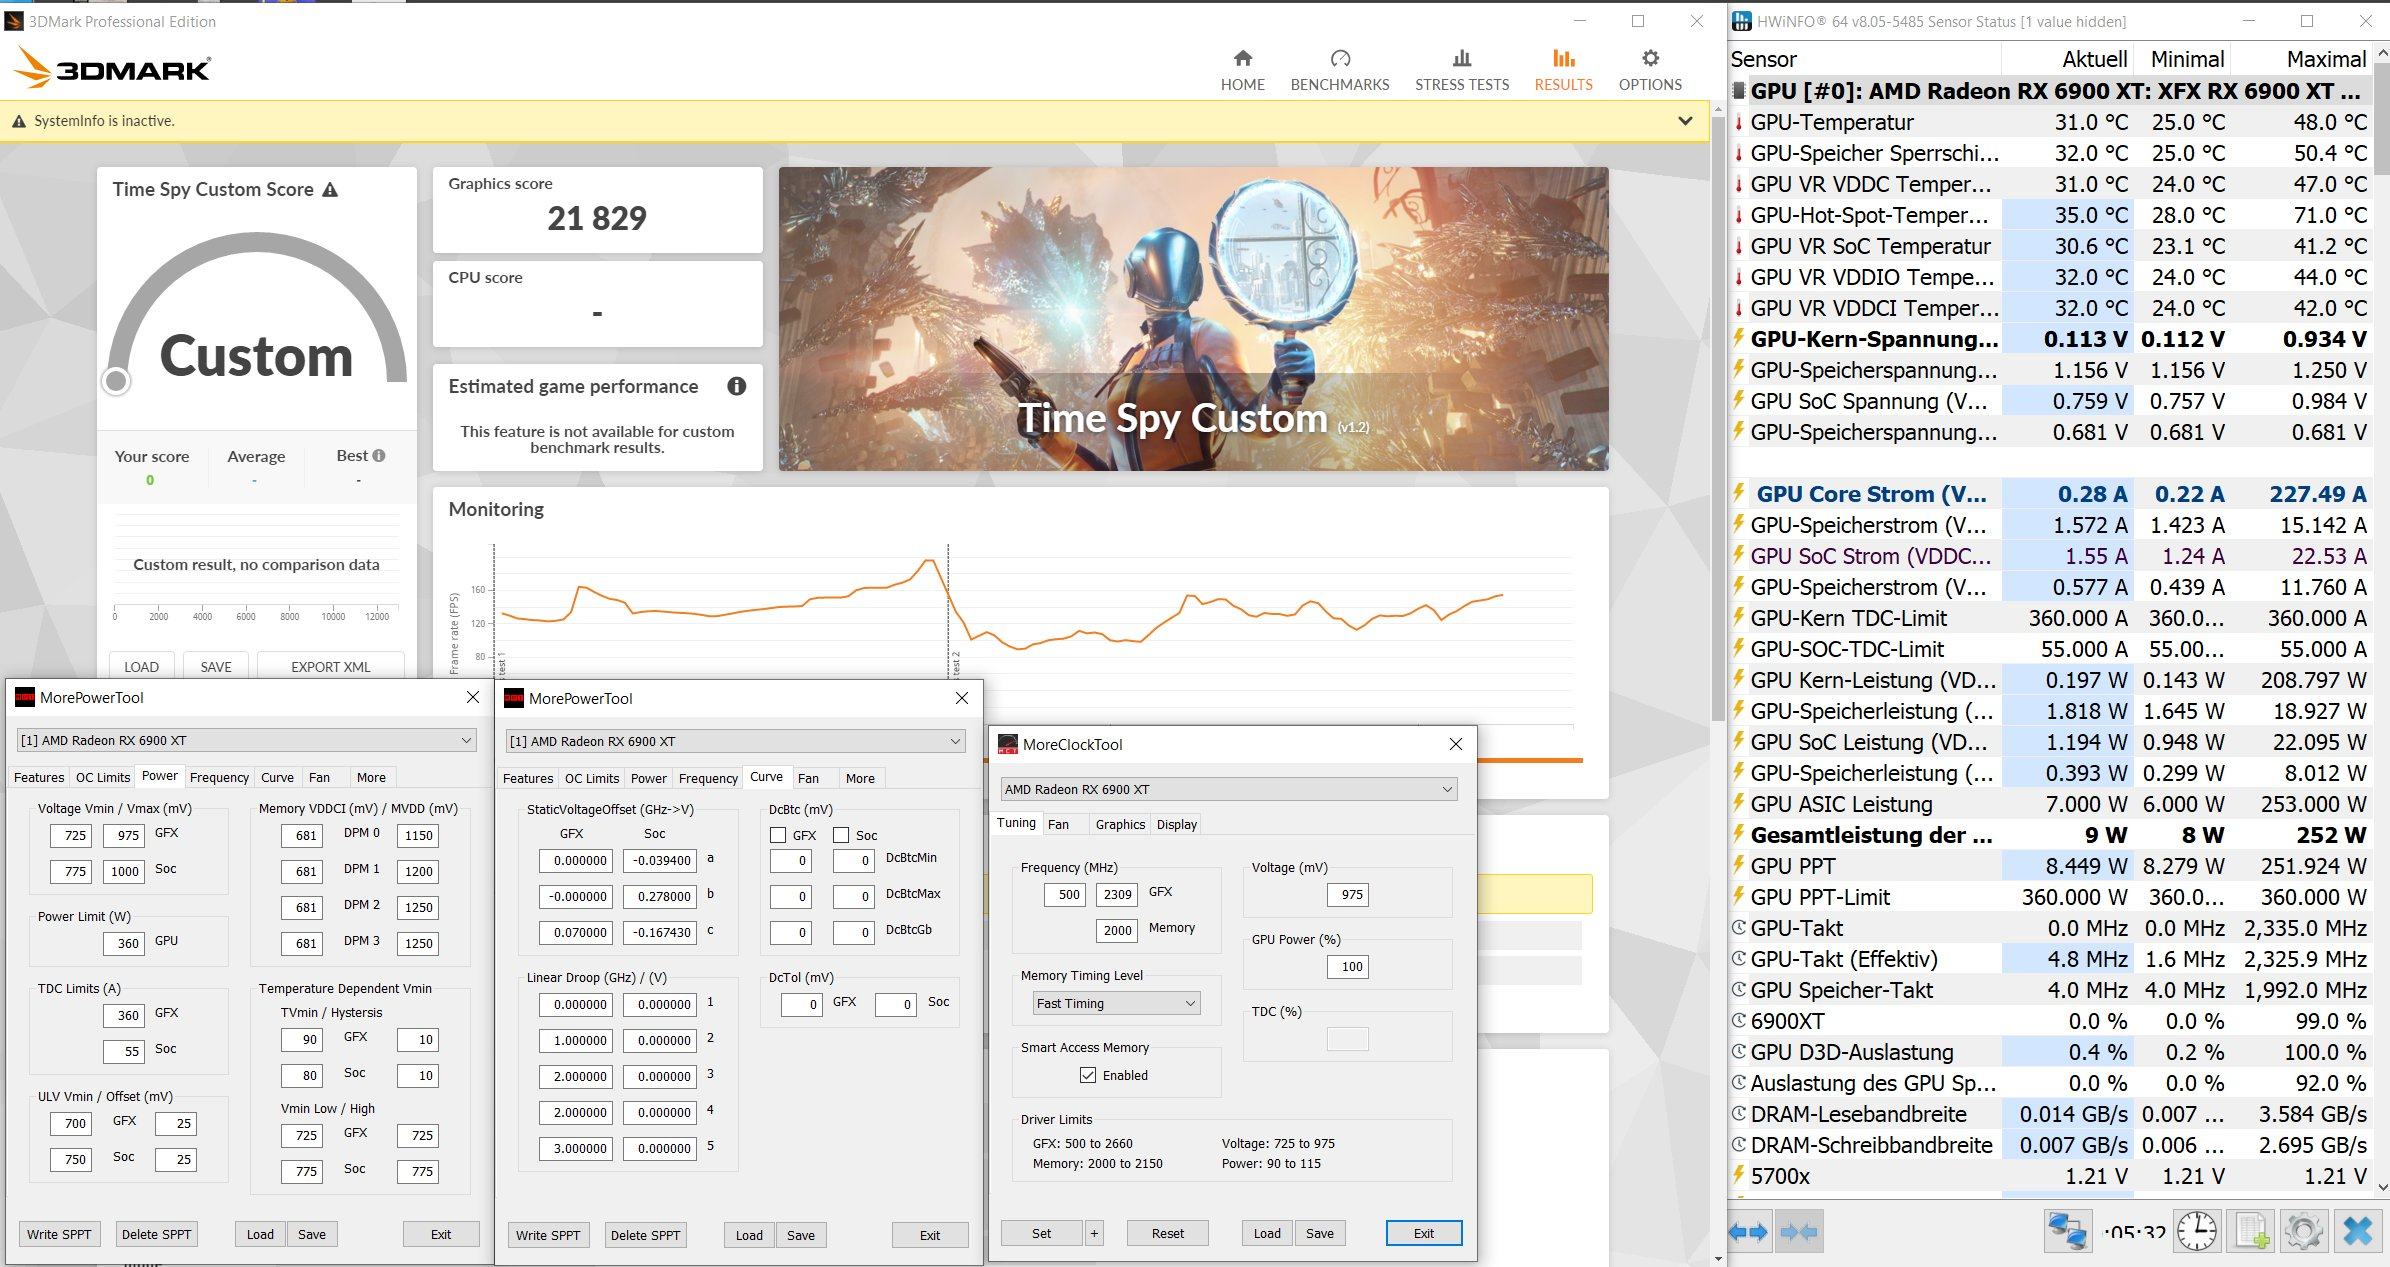
Task: Close HWiNFO sensors with blue X icon
Action: (x=2357, y=1231)
